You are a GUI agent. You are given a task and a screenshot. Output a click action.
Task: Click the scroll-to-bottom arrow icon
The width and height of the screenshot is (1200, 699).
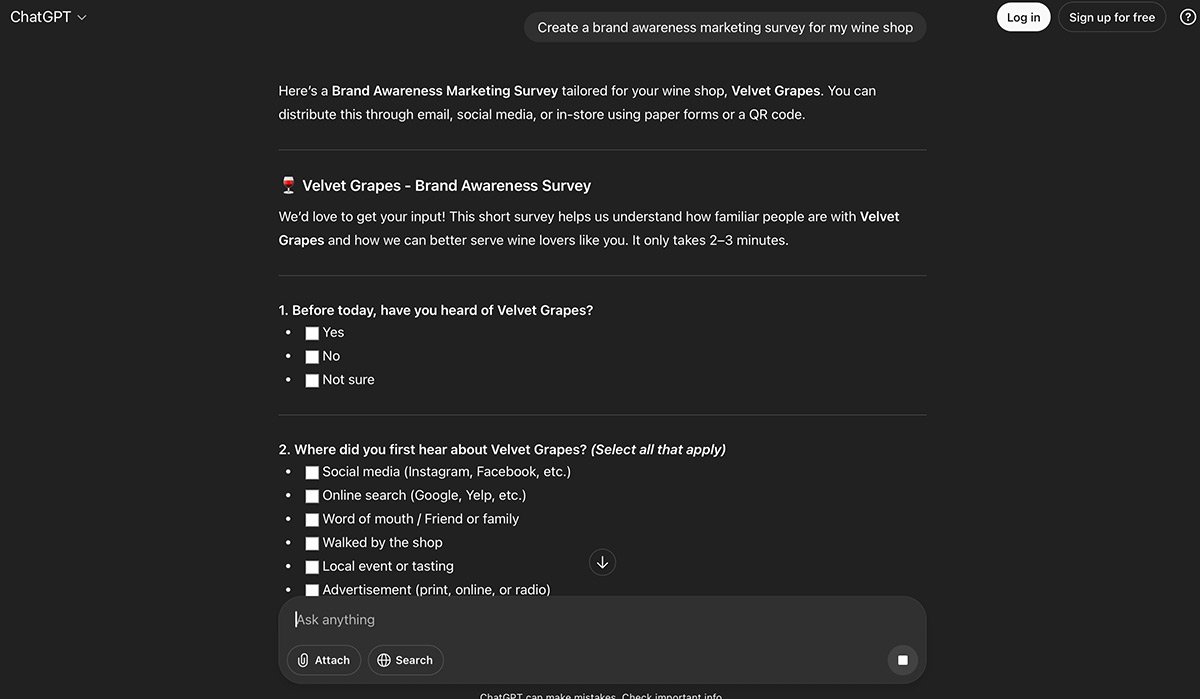tap(602, 562)
